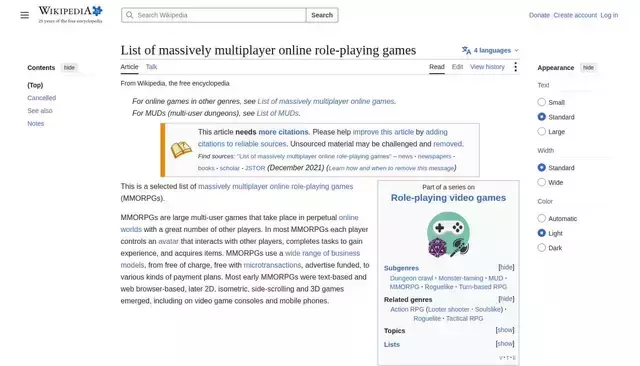Select Standard text size
Screen dimensions: 640x366
(541, 117)
